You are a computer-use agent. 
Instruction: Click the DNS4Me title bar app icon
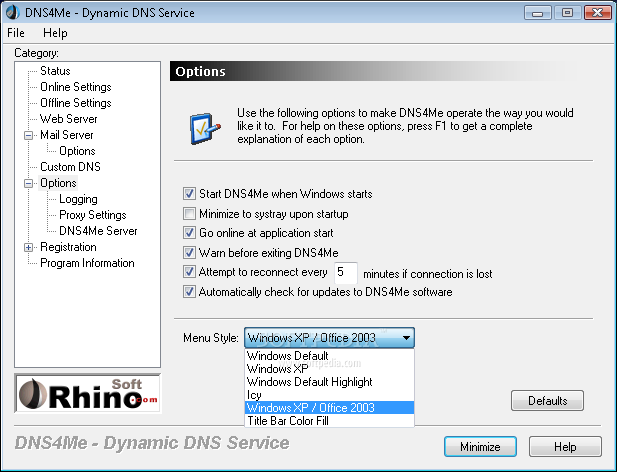click(x=13, y=12)
